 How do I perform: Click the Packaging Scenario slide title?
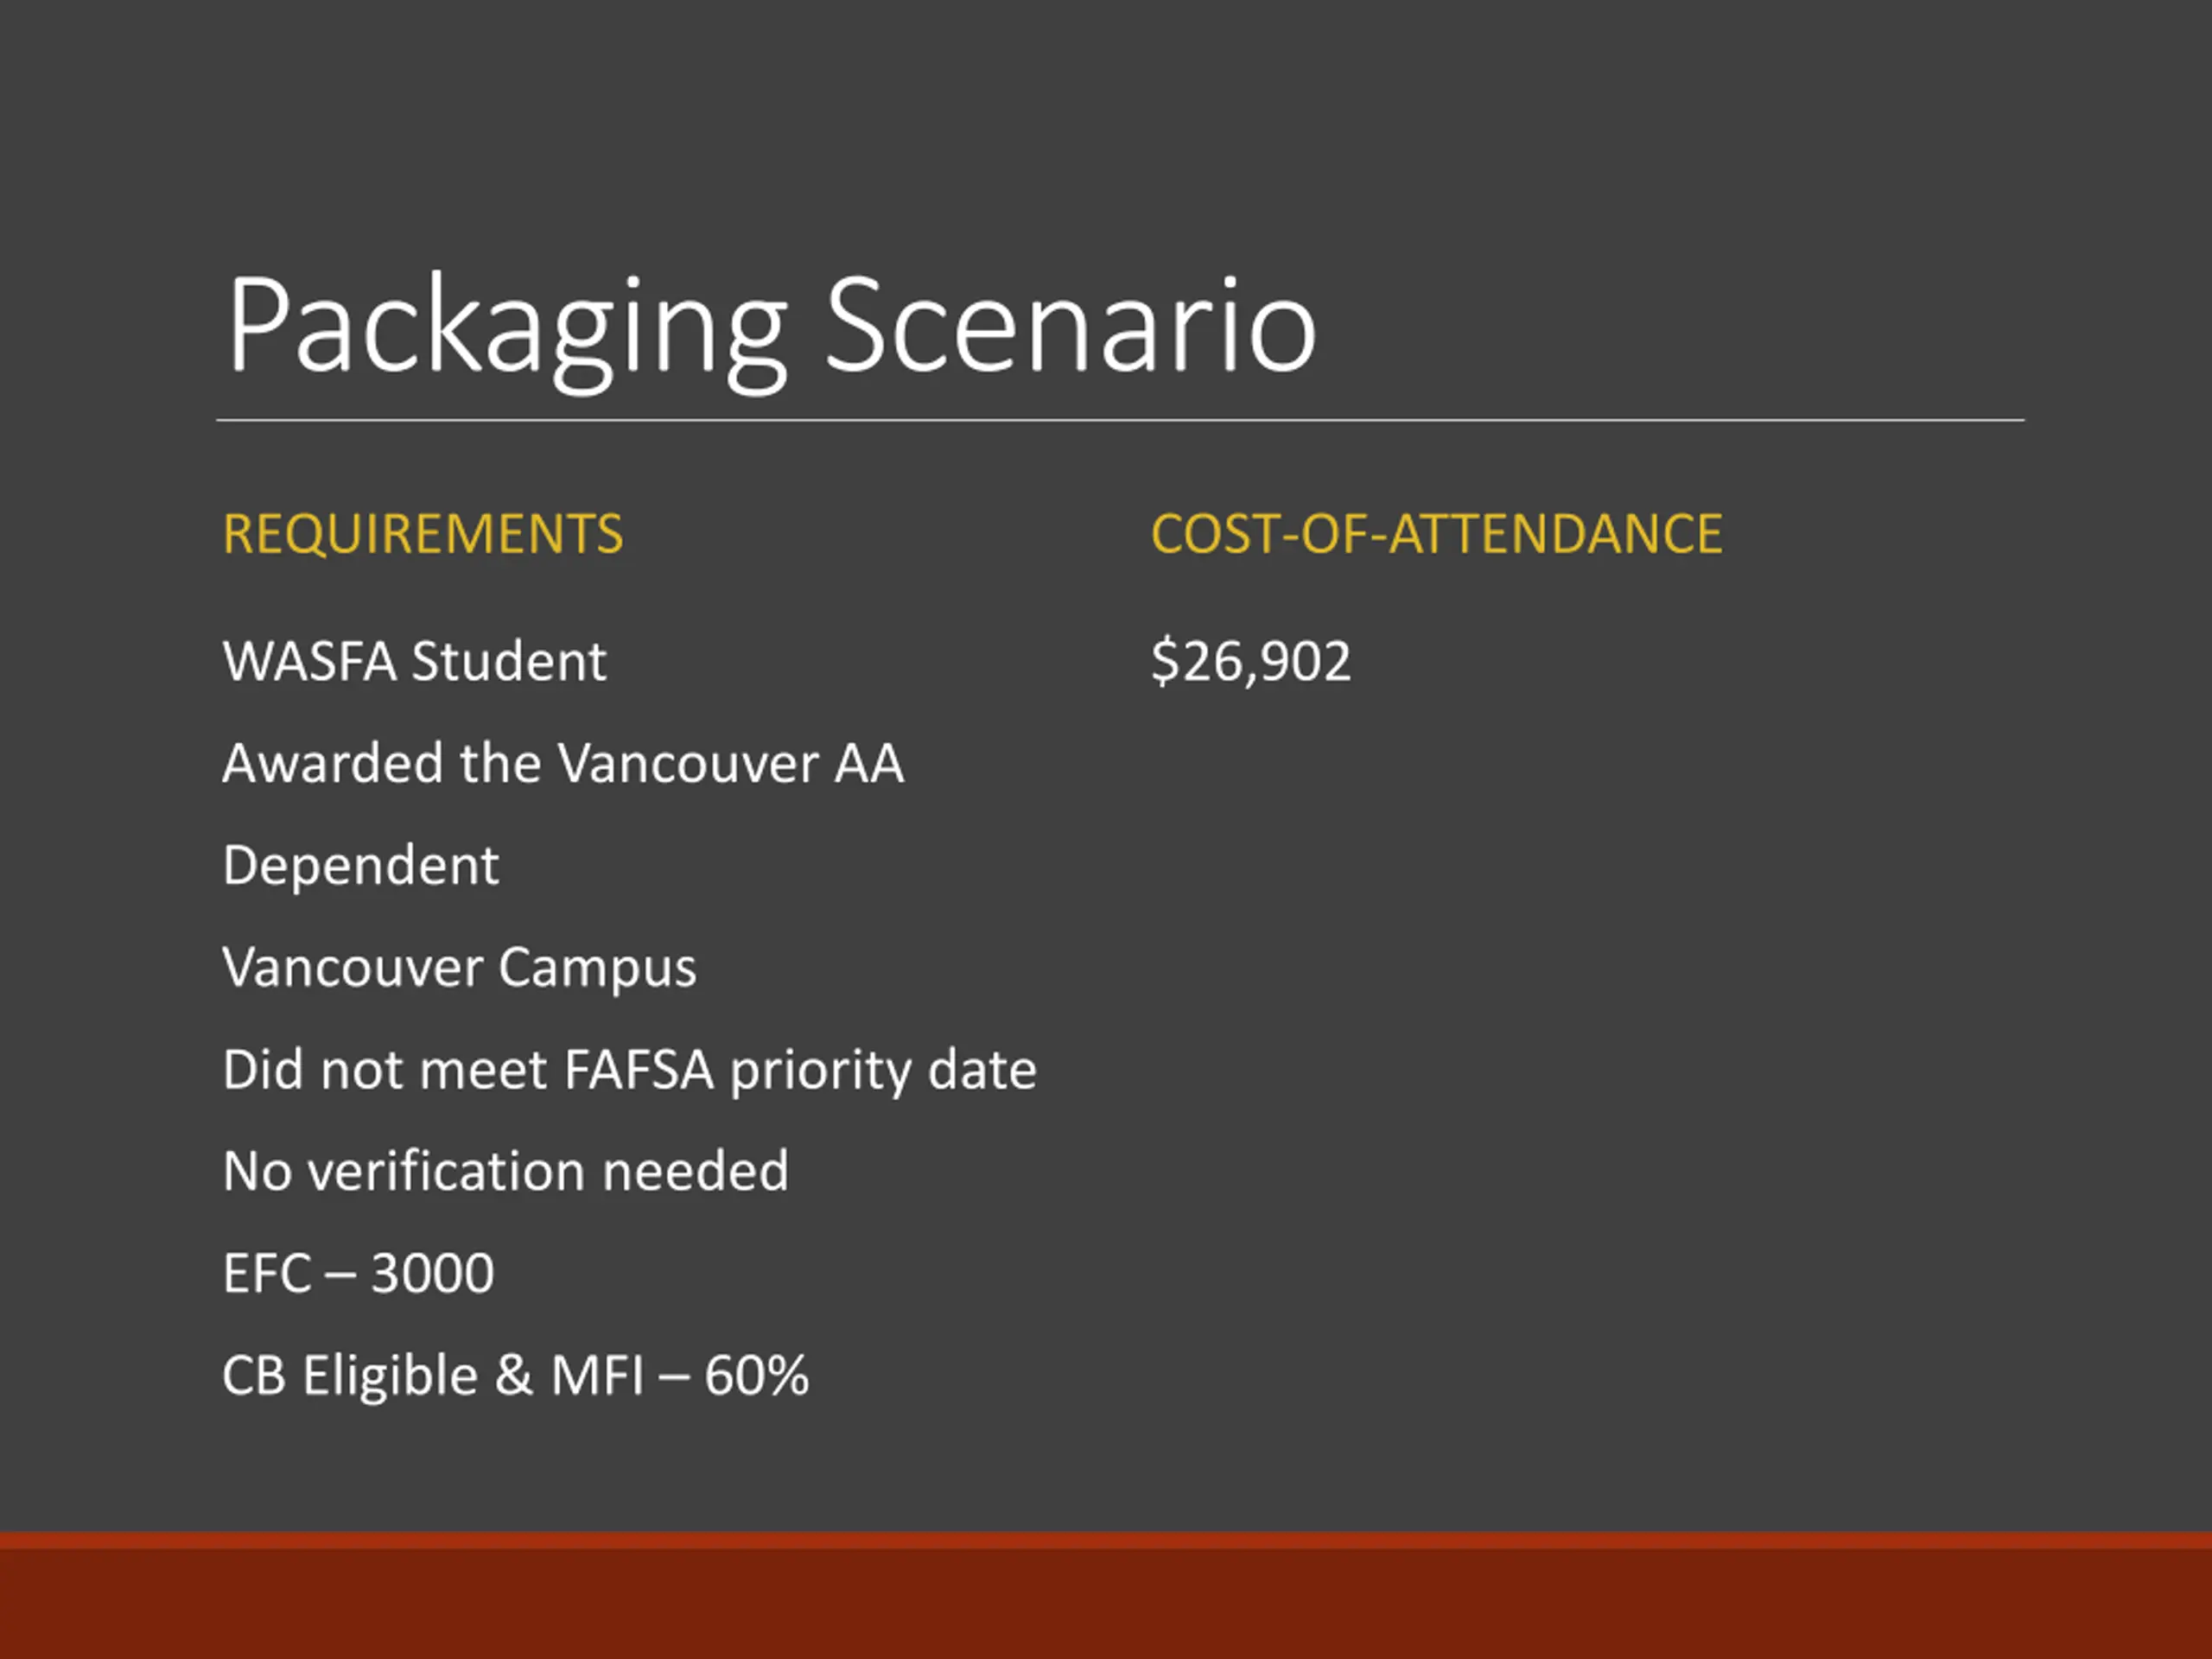click(771, 331)
